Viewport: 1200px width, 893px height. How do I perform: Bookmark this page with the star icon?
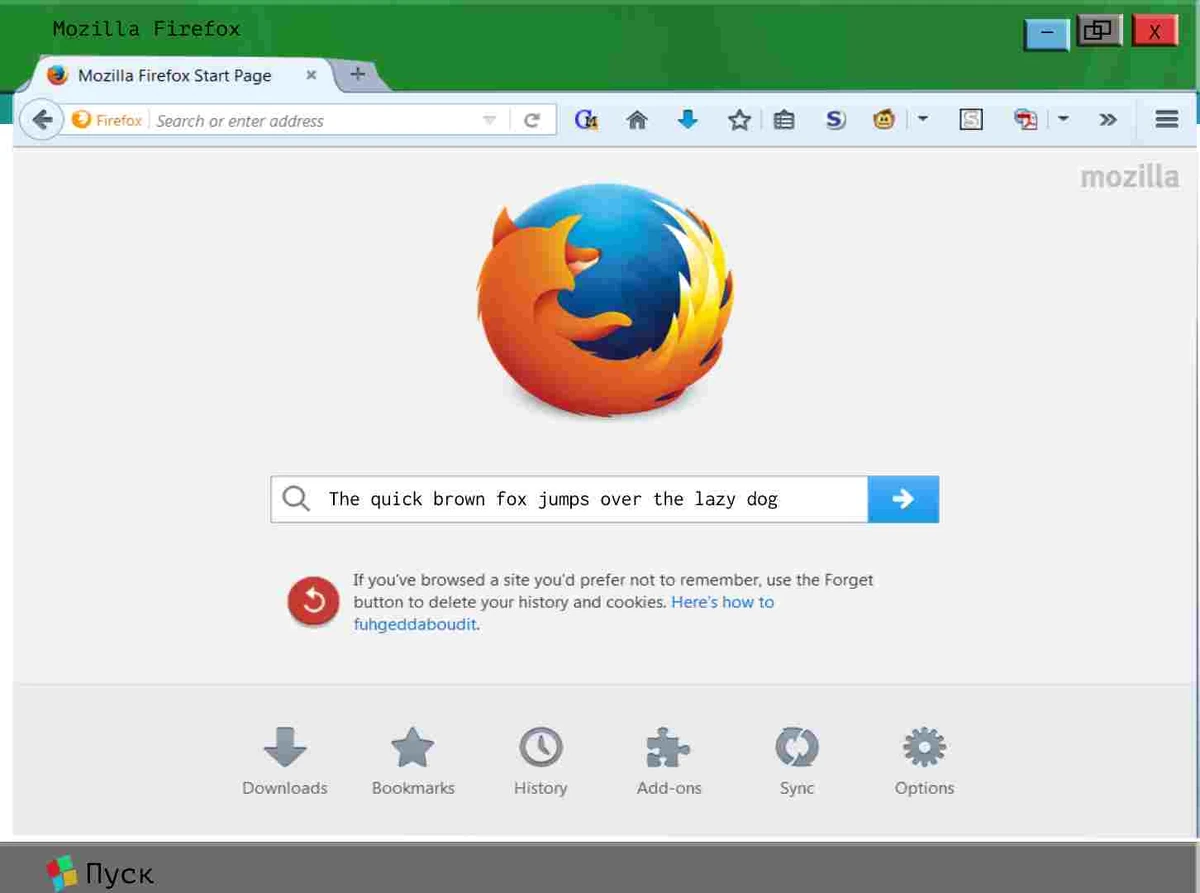tap(739, 119)
